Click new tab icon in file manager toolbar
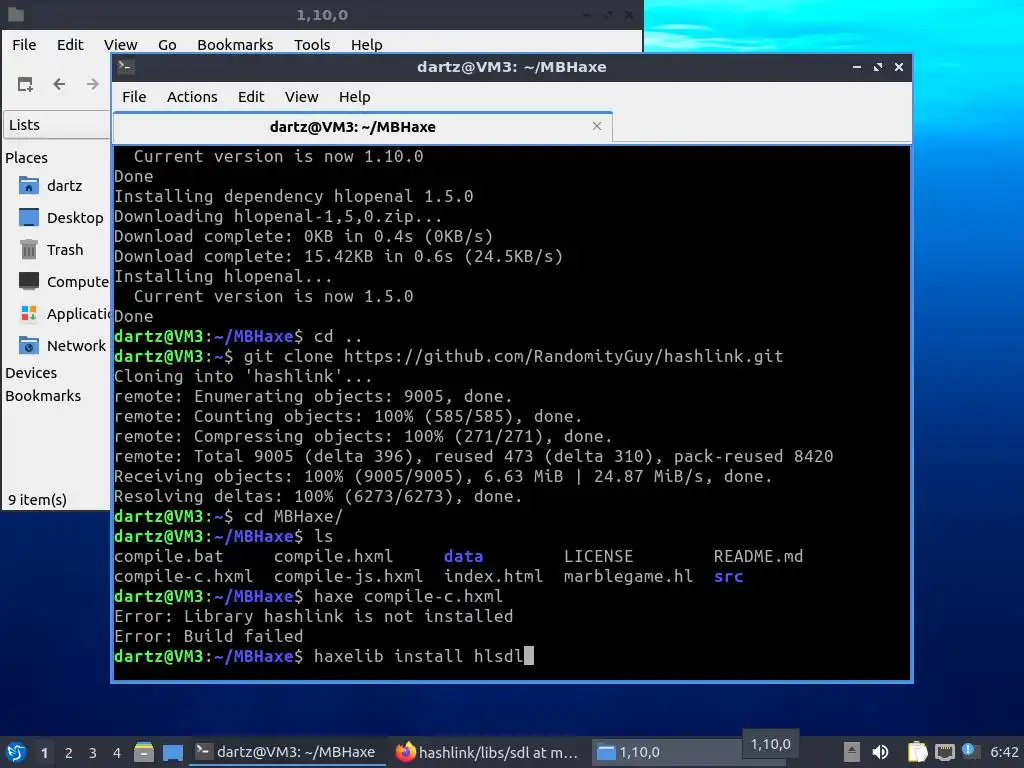 point(25,84)
